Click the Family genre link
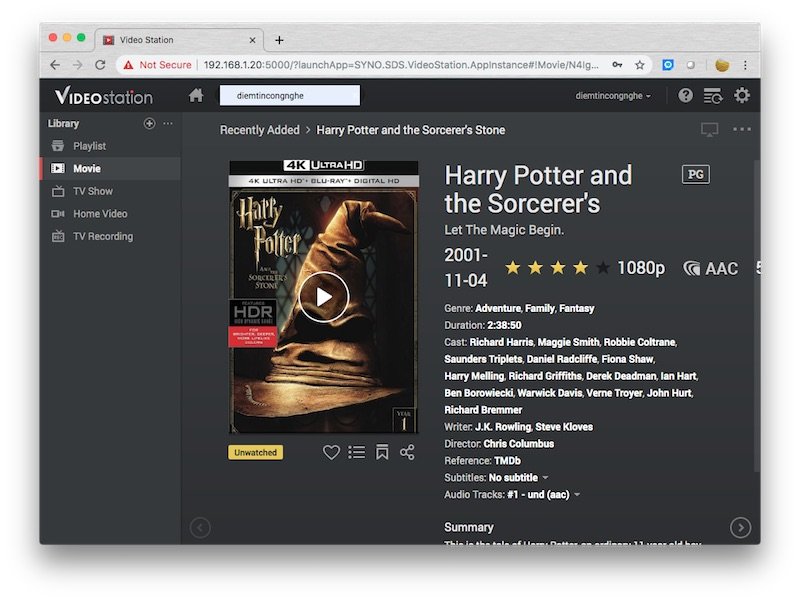This screenshot has height=601, width=800. (x=540, y=308)
